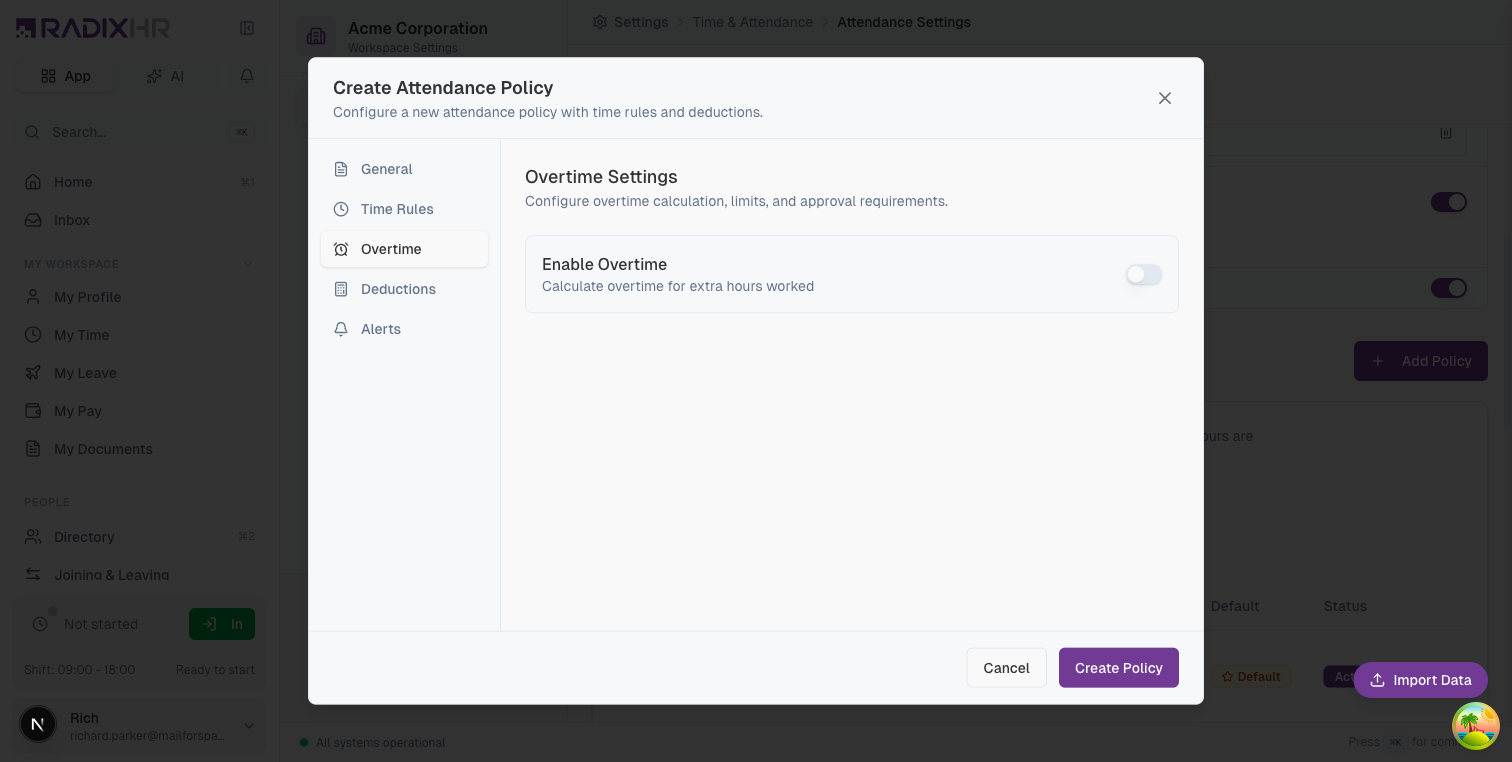Click the My Profile person icon
The height and width of the screenshot is (762, 1512).
click(33, 297)
